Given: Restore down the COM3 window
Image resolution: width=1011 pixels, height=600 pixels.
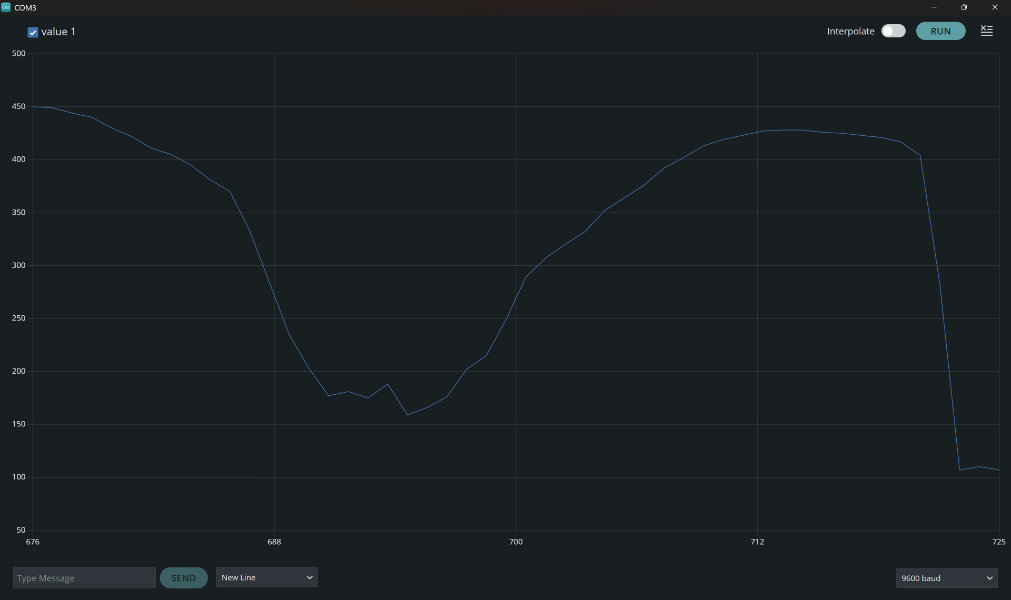Looking at the screenshot, I should tap(964, 7).
